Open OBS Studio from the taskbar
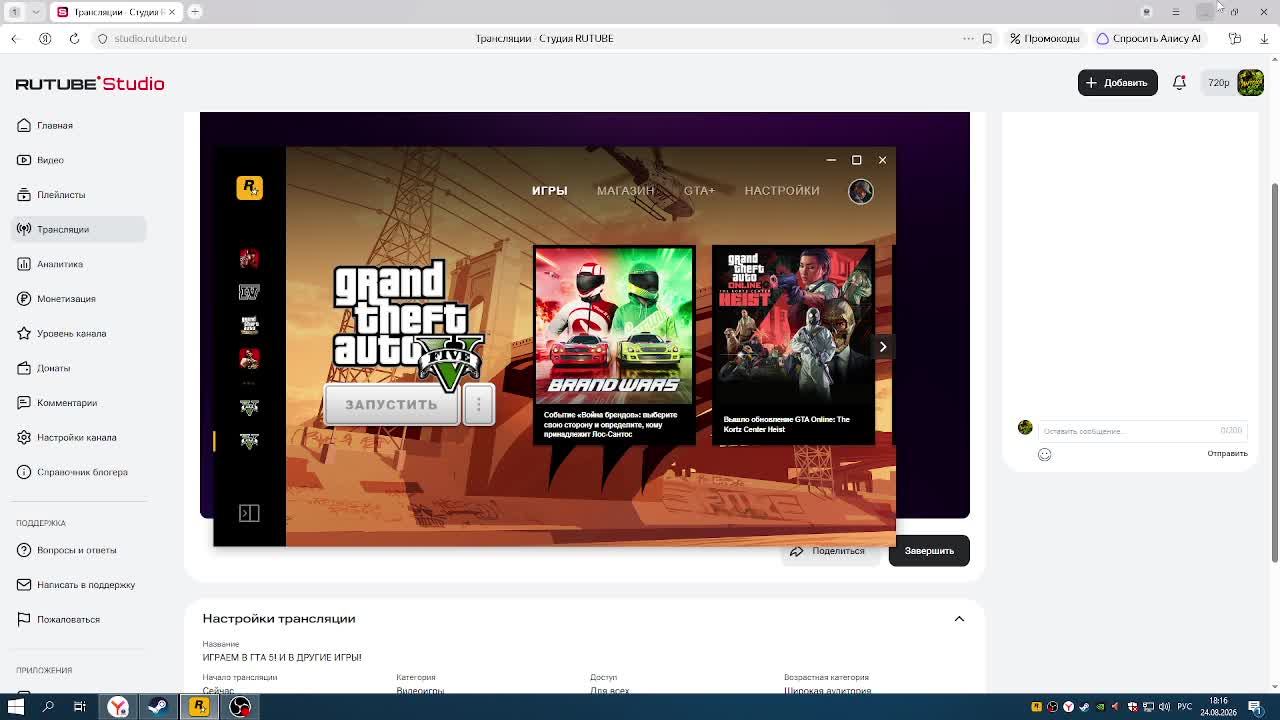Screen dimensions: 1280x720 pos(240,707)
